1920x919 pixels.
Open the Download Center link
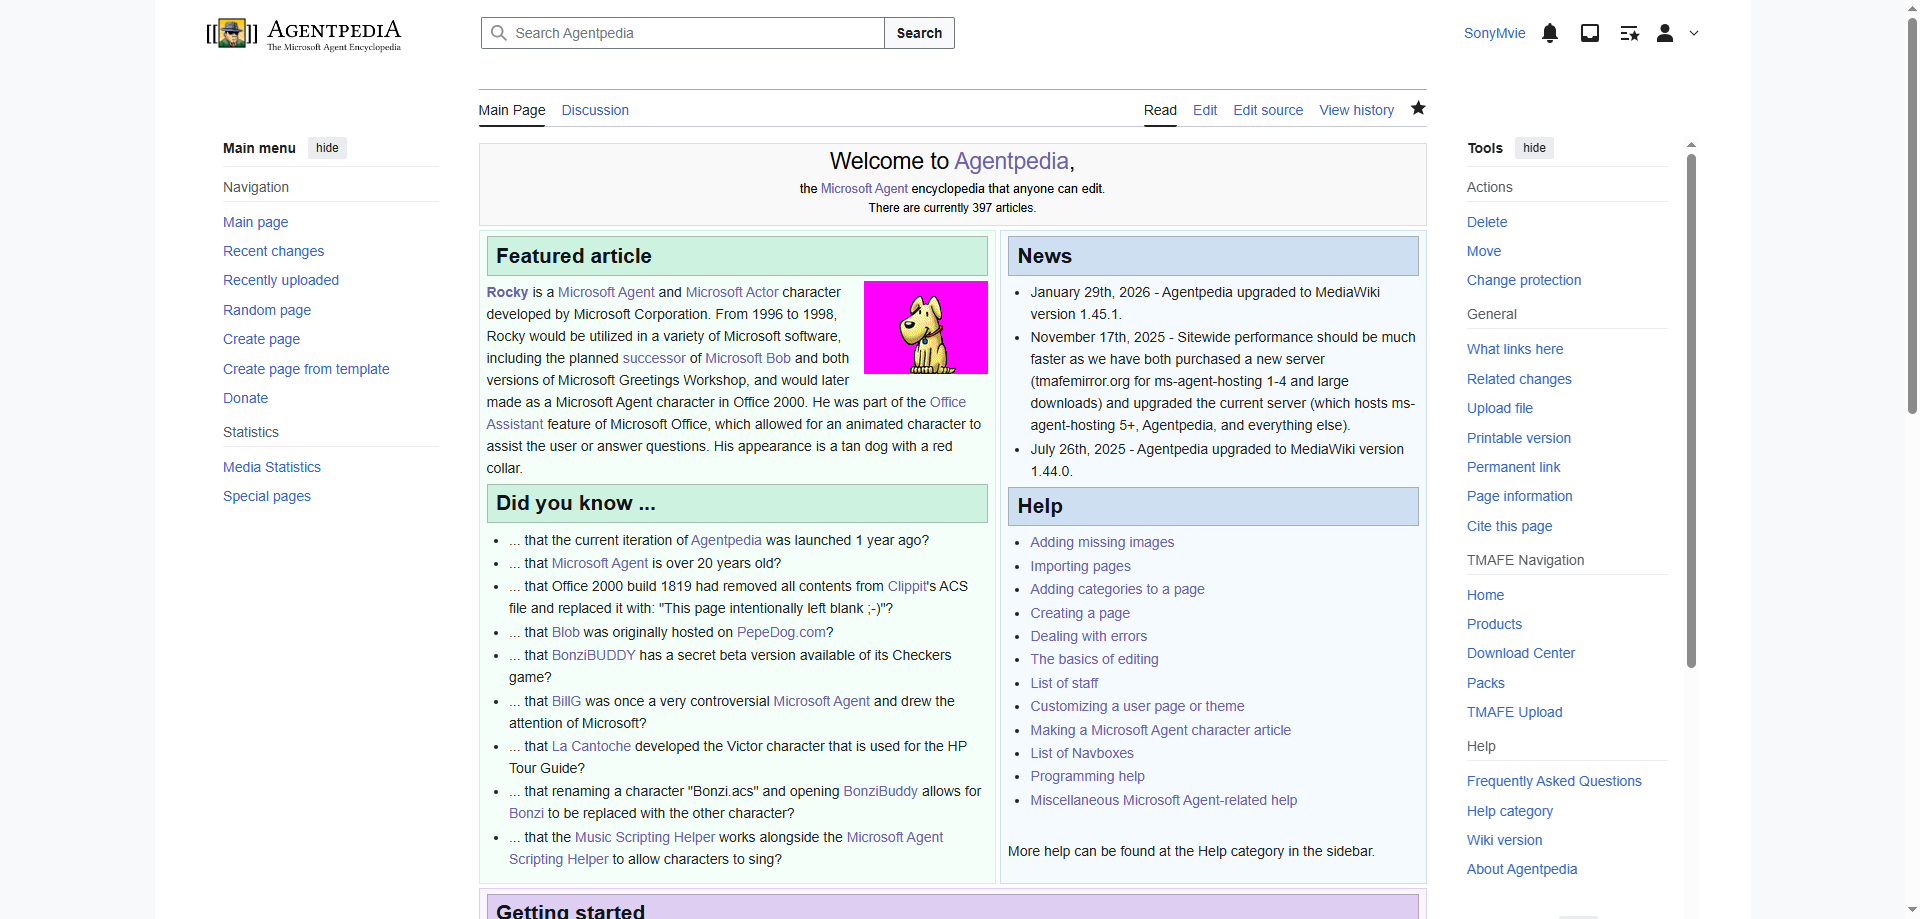pos(1520,653)
